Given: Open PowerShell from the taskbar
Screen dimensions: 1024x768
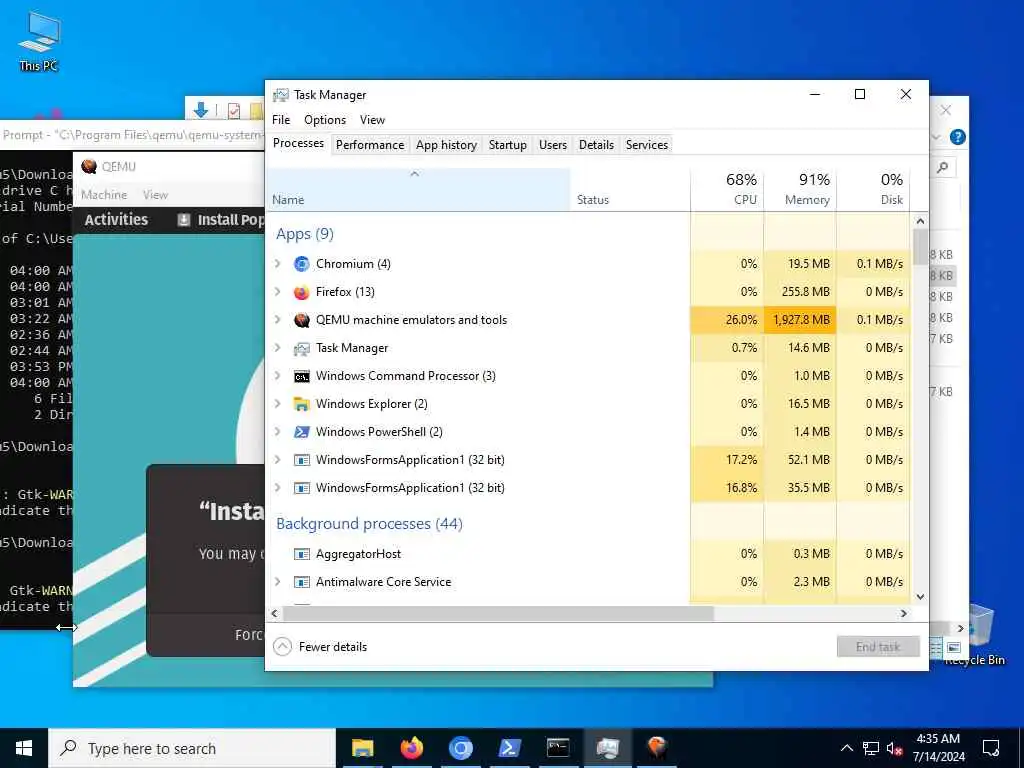Looking at the screenshot, I should click(509, 748).
